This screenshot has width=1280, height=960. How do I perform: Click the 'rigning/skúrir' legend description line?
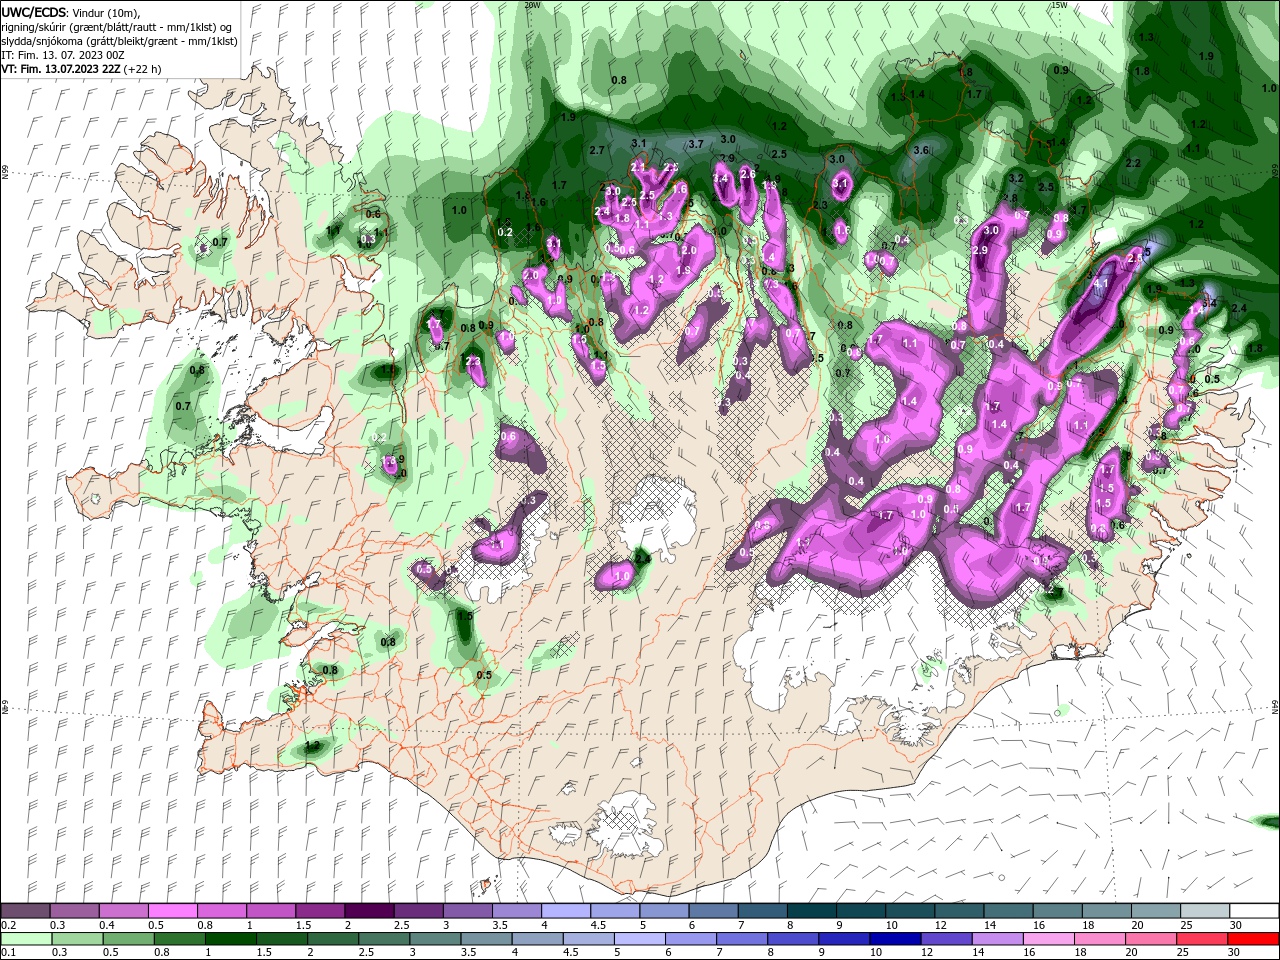(x=117, y=26)
